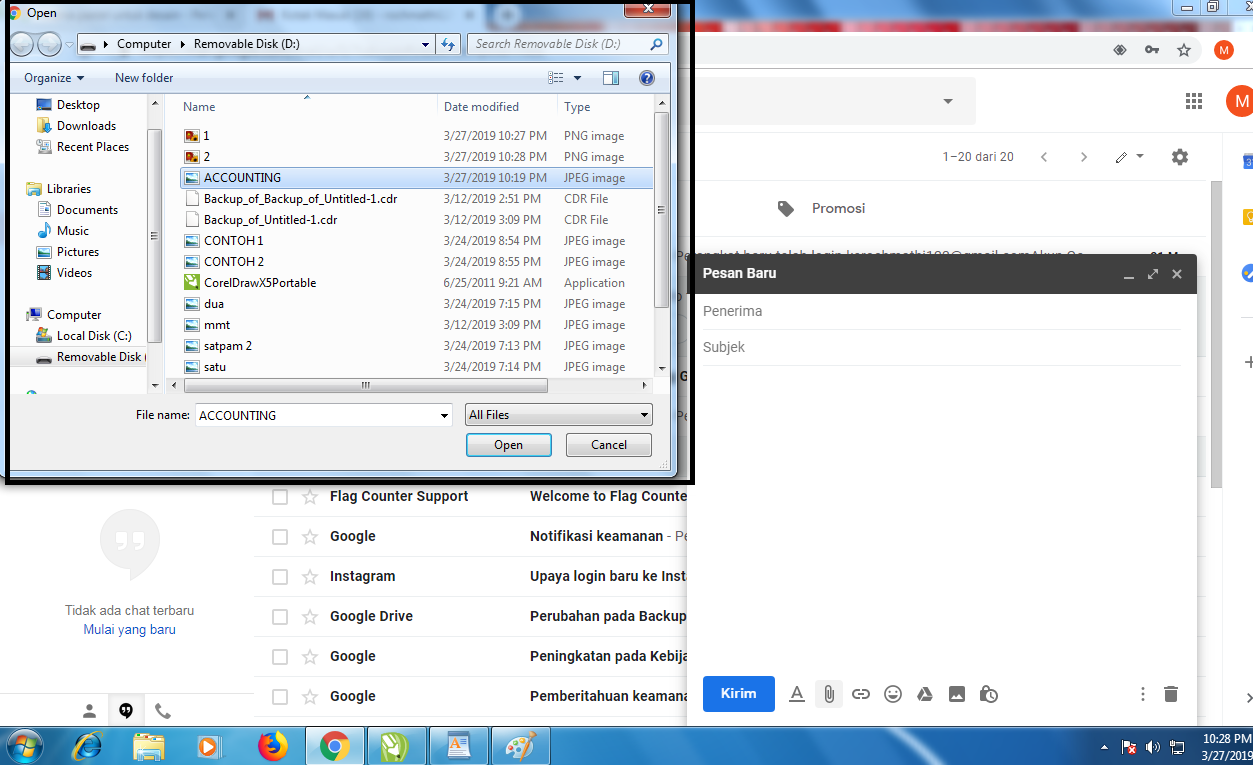Click the insert photo icon in compose toolbar
The image size is (1253, 765).
click(x=956, y=693)
